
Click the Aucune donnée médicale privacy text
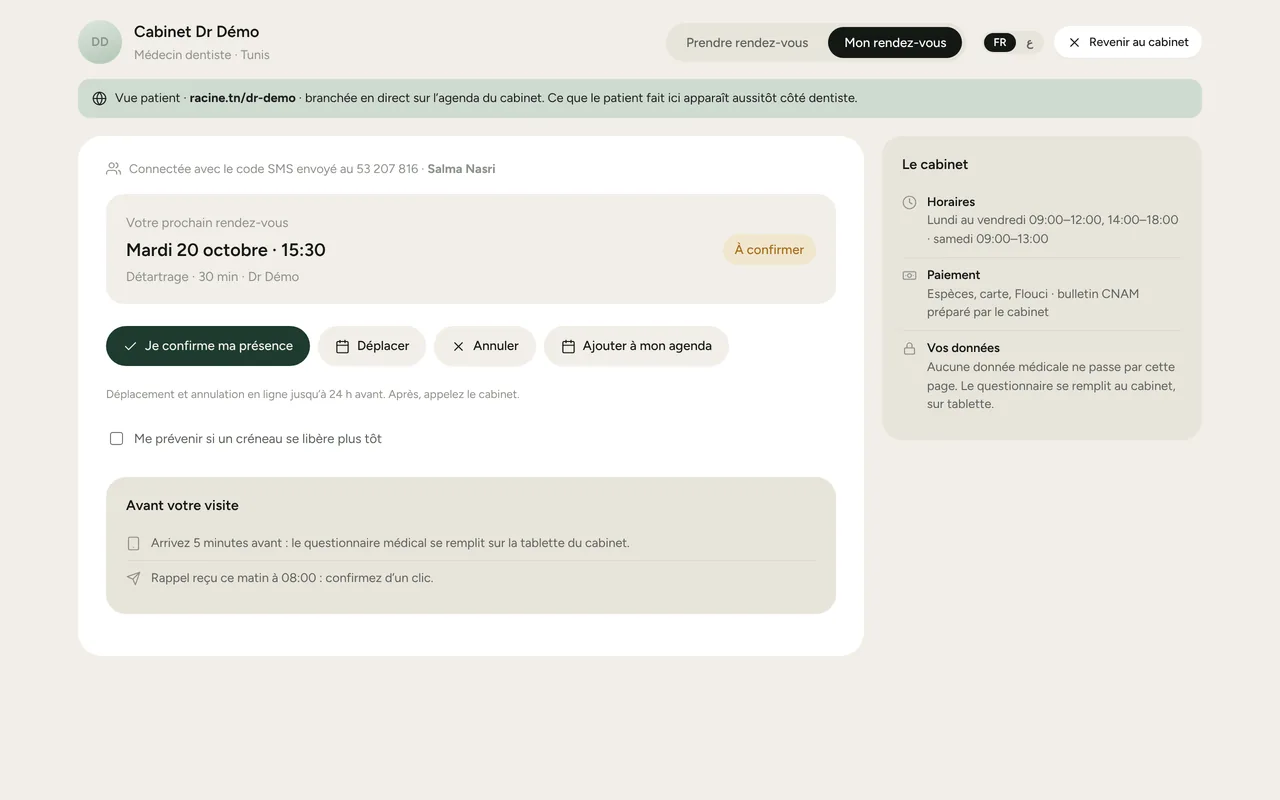[x=1051, y=386]
